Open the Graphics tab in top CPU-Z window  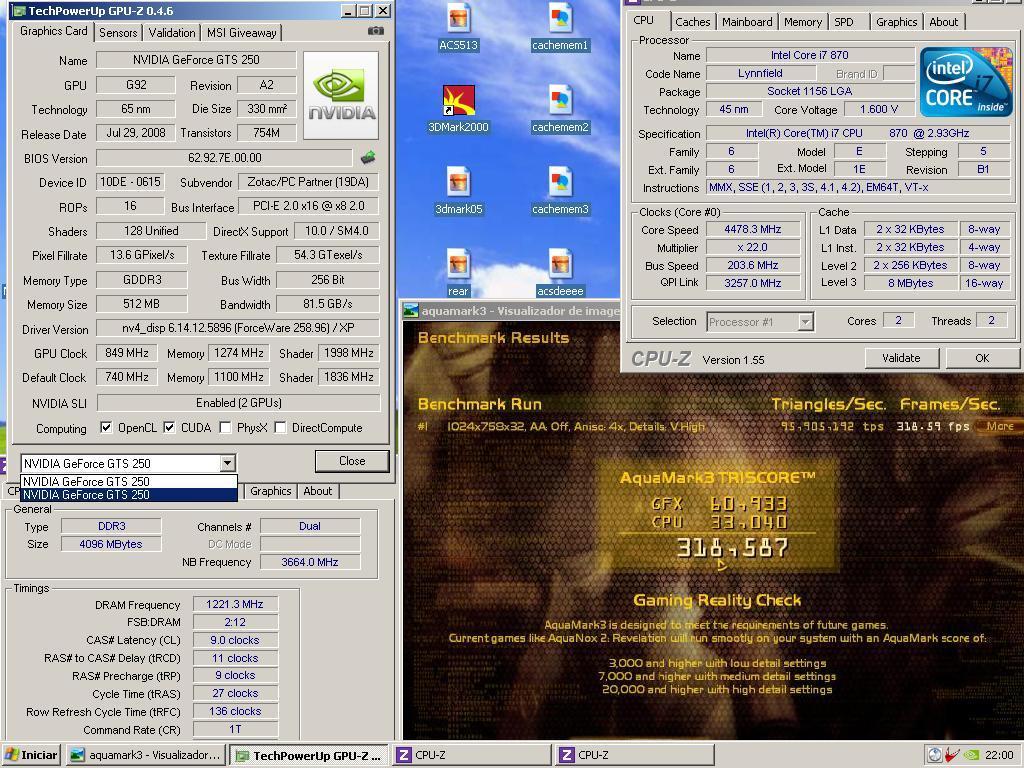click(897, 22)
